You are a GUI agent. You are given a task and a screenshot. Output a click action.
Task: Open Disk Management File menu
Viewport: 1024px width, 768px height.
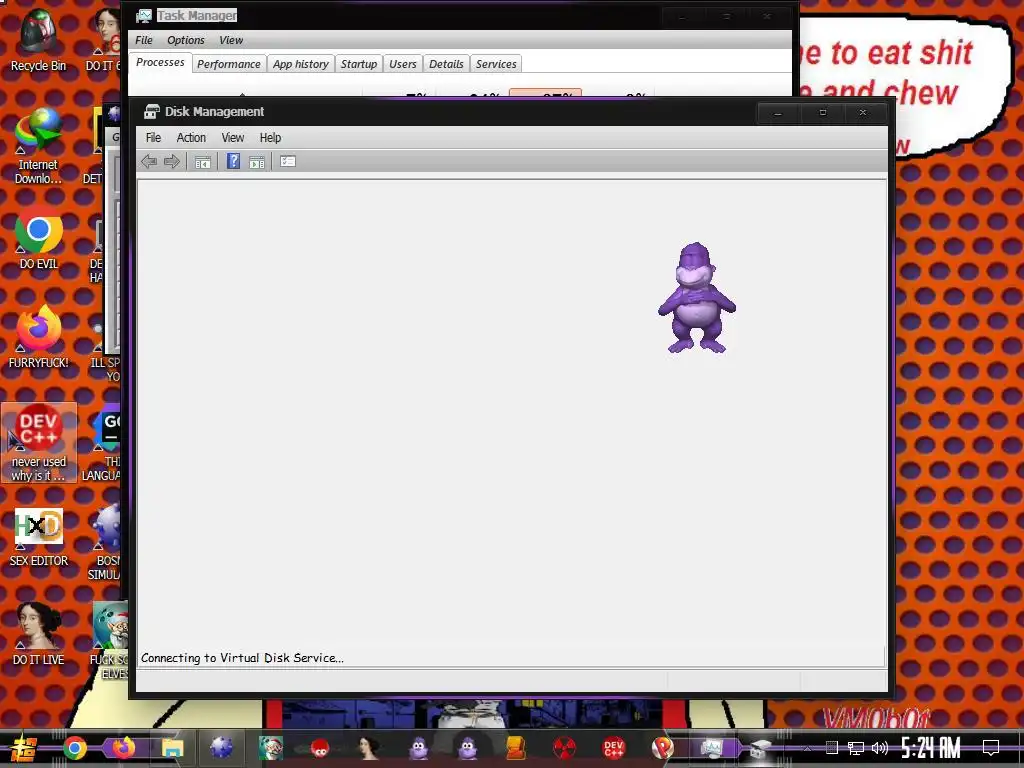coord(153,138)
